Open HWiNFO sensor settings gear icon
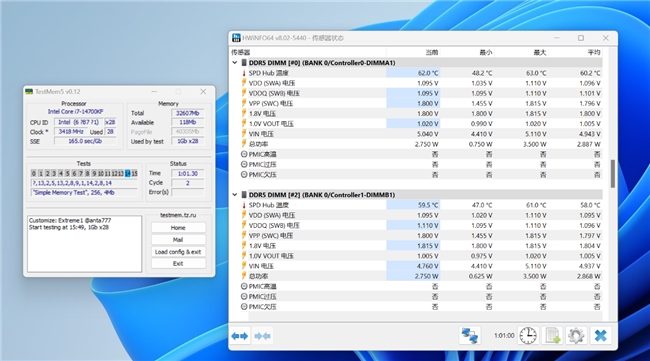 point(576,335)
